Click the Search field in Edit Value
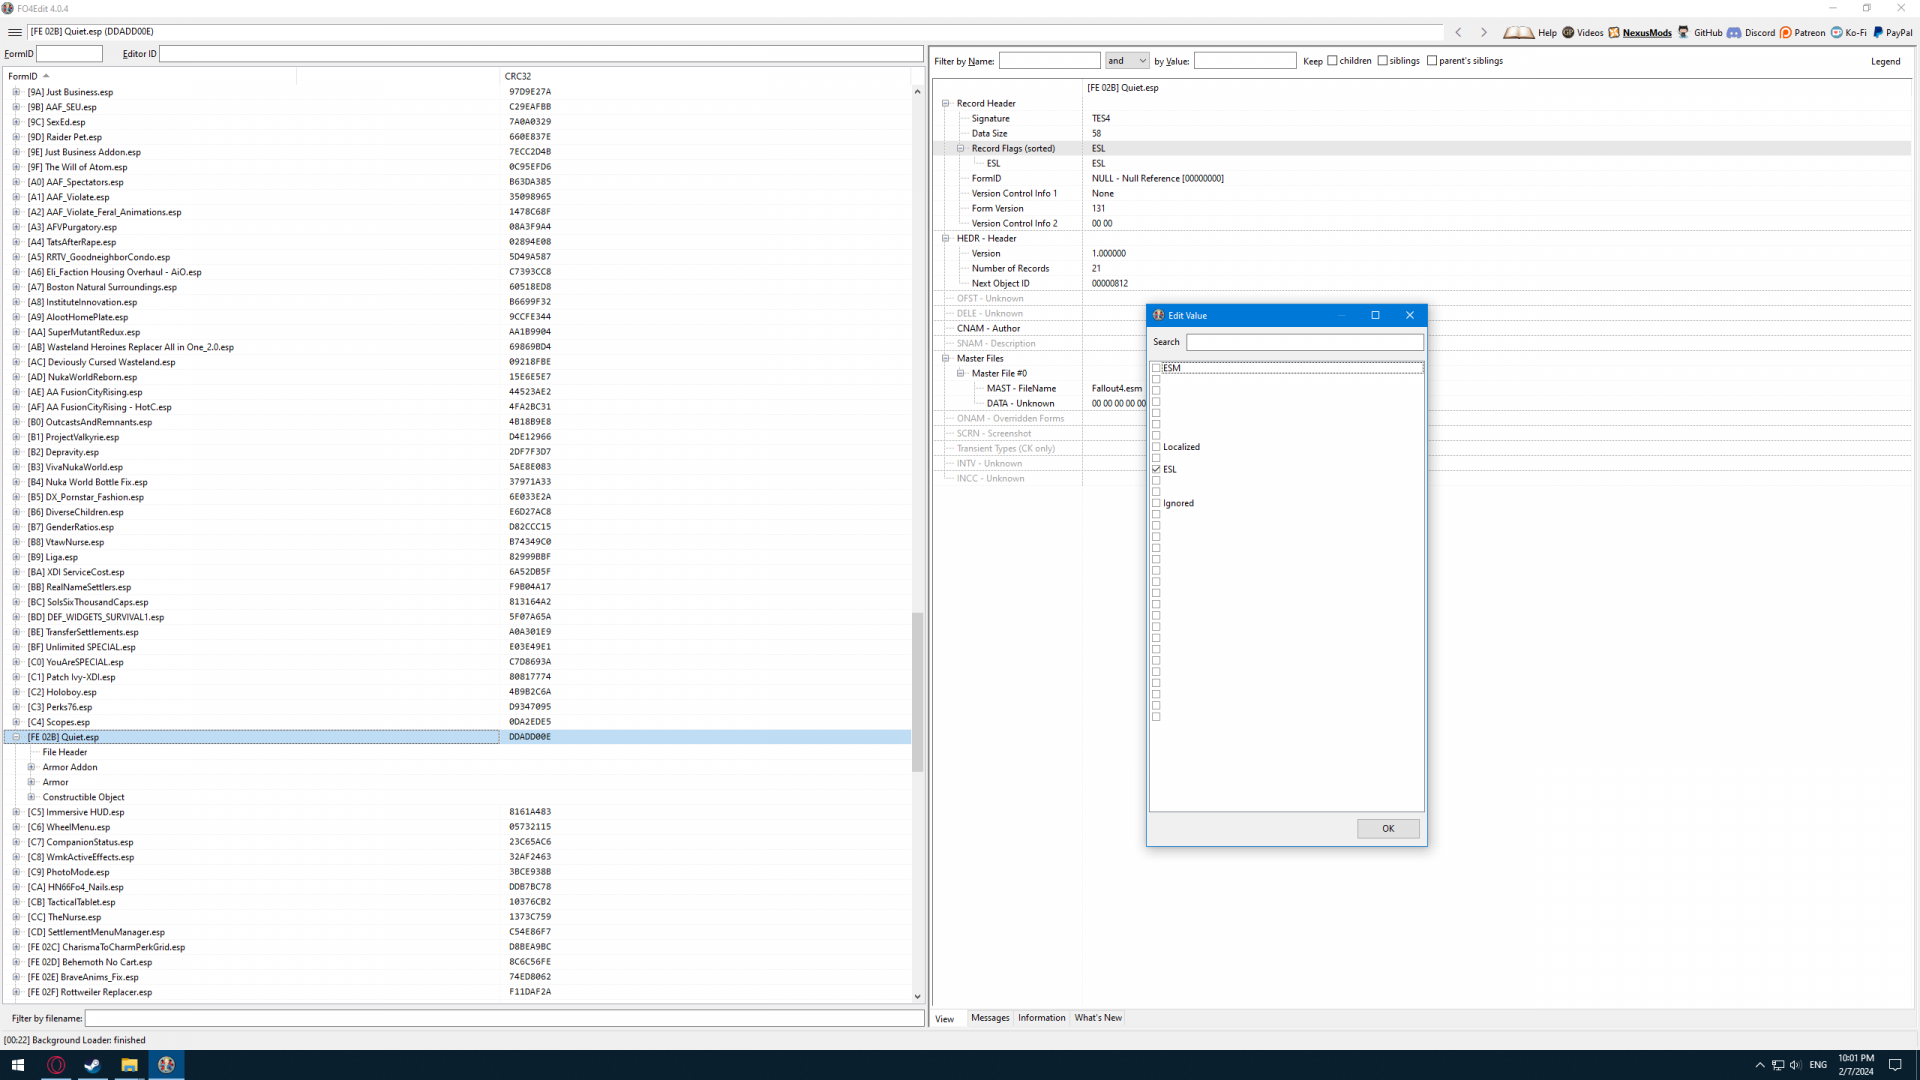This screenshot has height=1080, width=1920. pos(1304,342)
